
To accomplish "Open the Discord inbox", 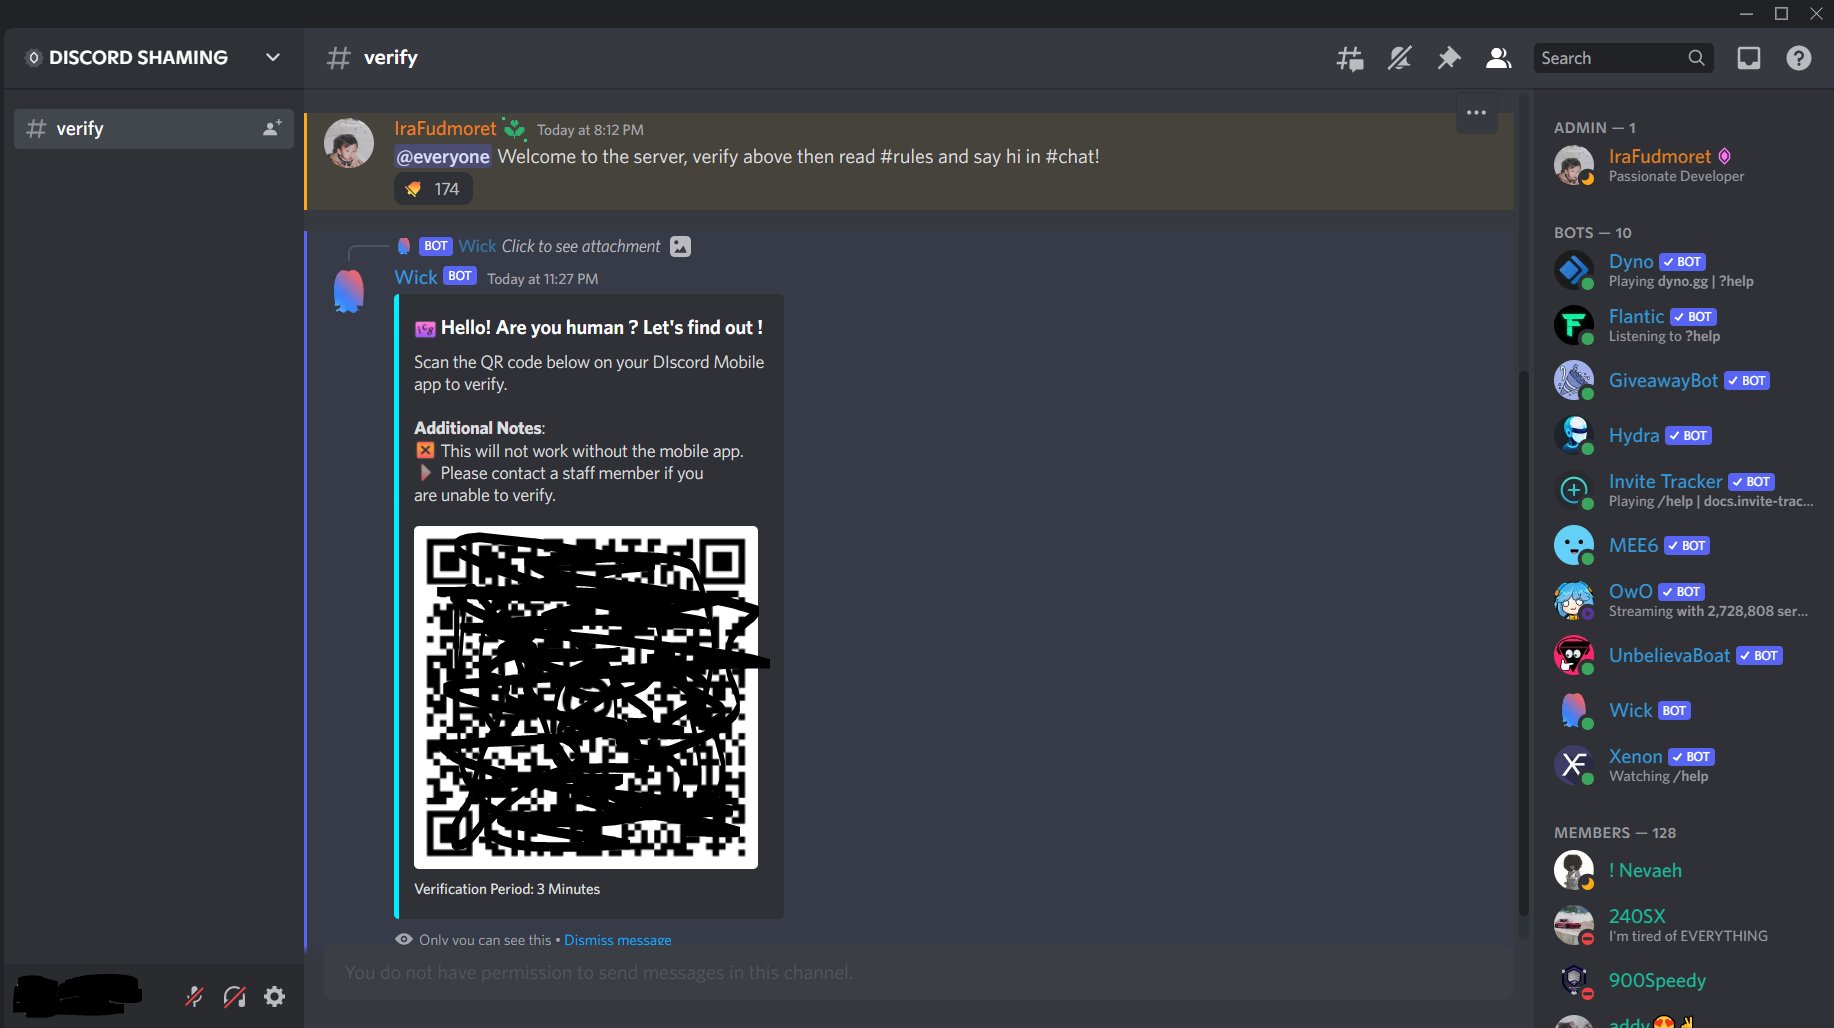I will coord(1748,57).
